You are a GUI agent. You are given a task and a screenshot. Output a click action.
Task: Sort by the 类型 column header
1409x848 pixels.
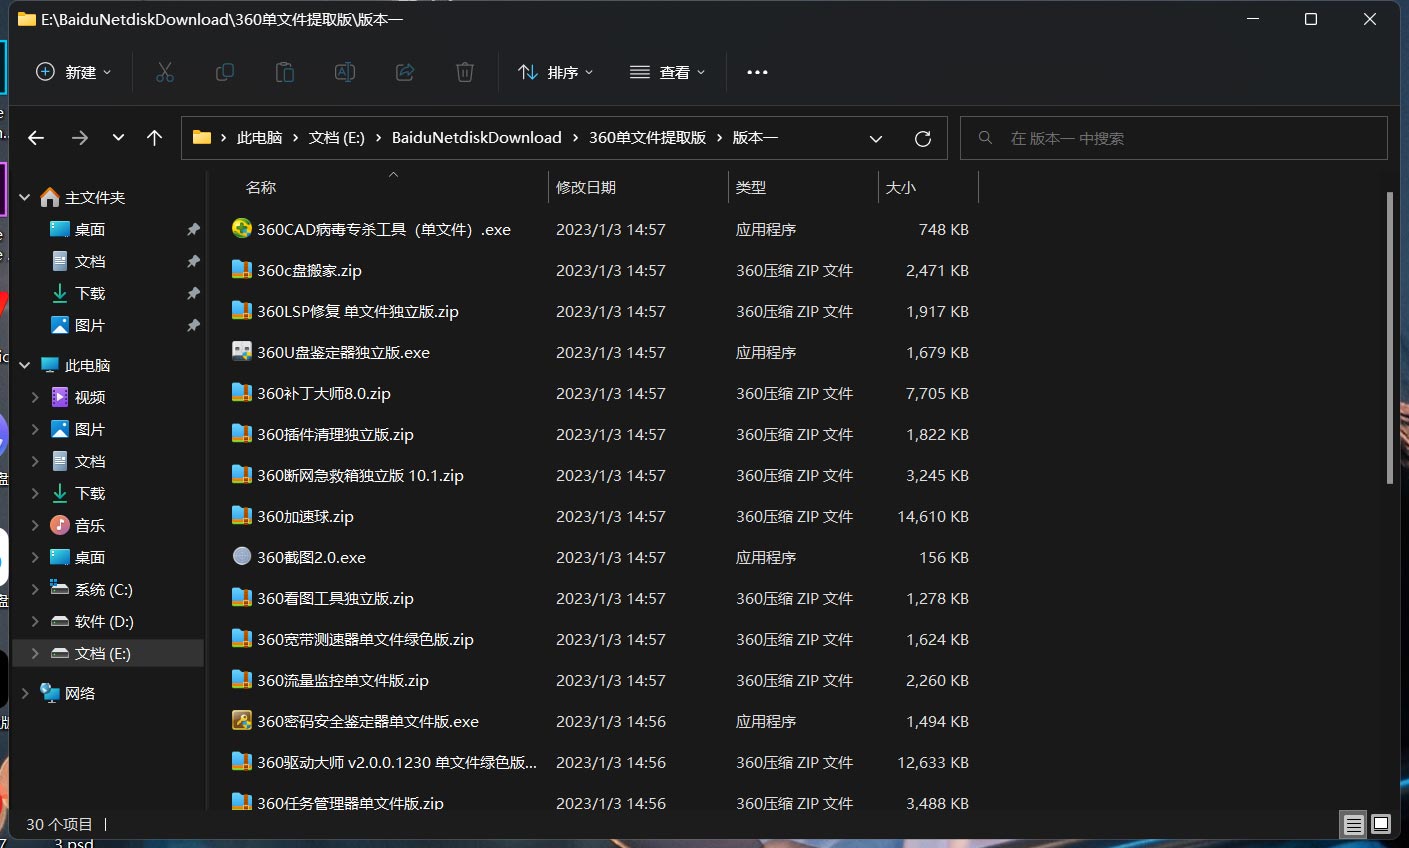[x=751, y=187]
